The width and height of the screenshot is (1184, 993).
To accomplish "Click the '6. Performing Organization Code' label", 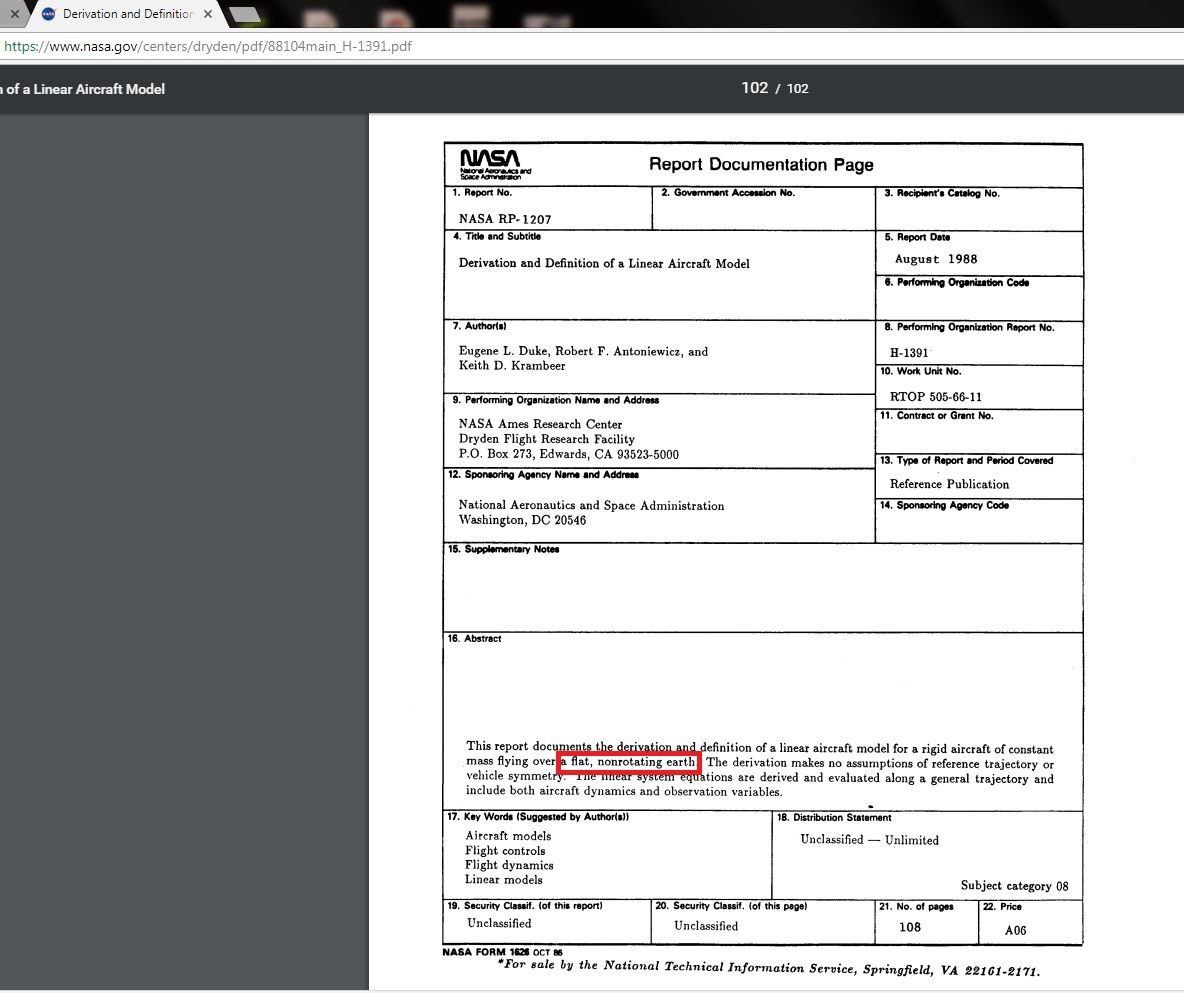I will coord(956,282).
